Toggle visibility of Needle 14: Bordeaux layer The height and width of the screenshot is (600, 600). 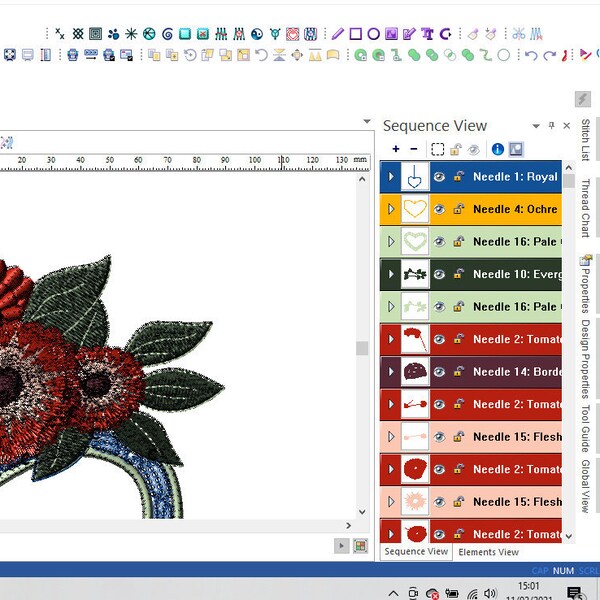[439, 372]
